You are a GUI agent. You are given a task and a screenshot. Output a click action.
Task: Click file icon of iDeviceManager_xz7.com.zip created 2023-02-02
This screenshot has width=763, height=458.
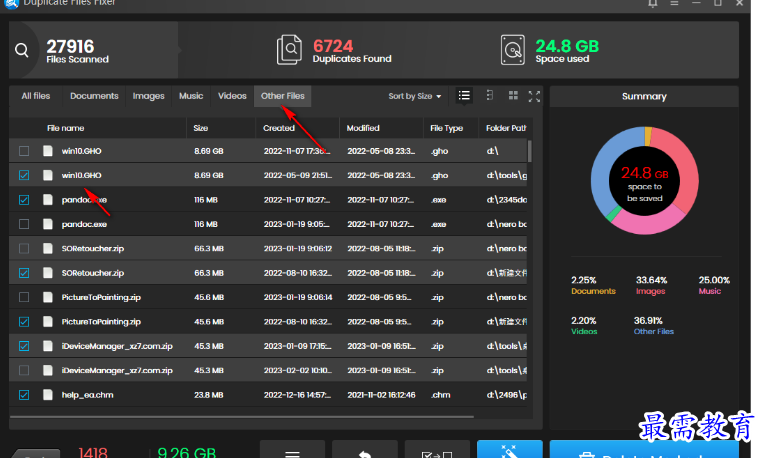[x=48, y=370]
